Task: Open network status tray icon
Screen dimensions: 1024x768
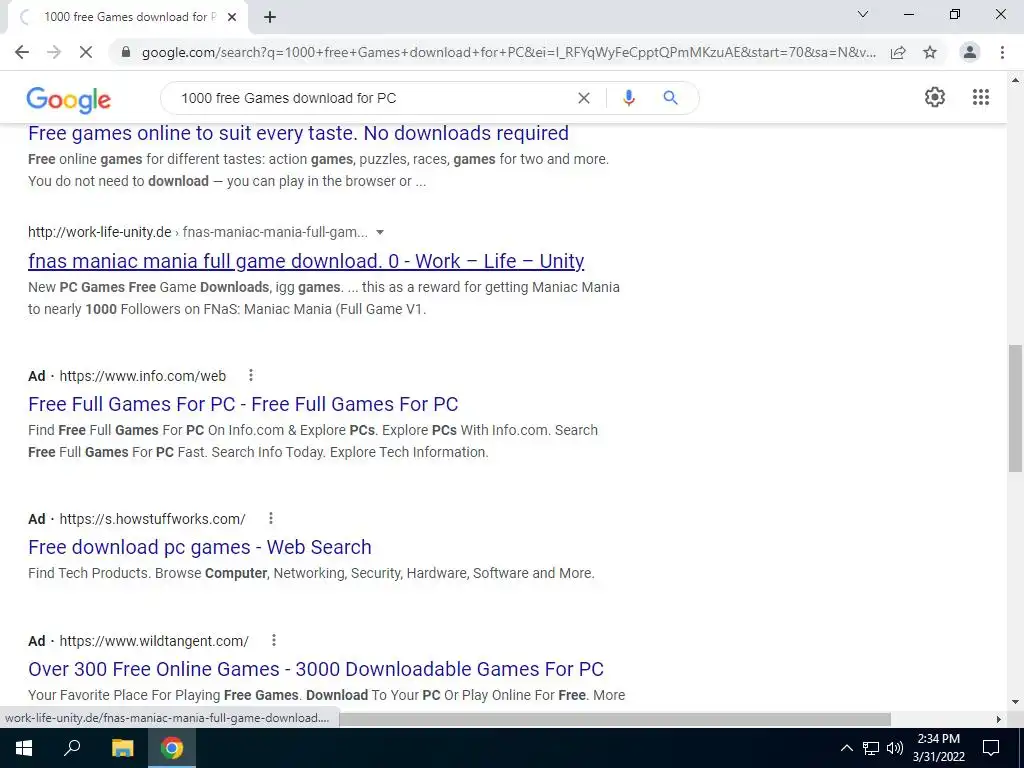Action: 871,748
